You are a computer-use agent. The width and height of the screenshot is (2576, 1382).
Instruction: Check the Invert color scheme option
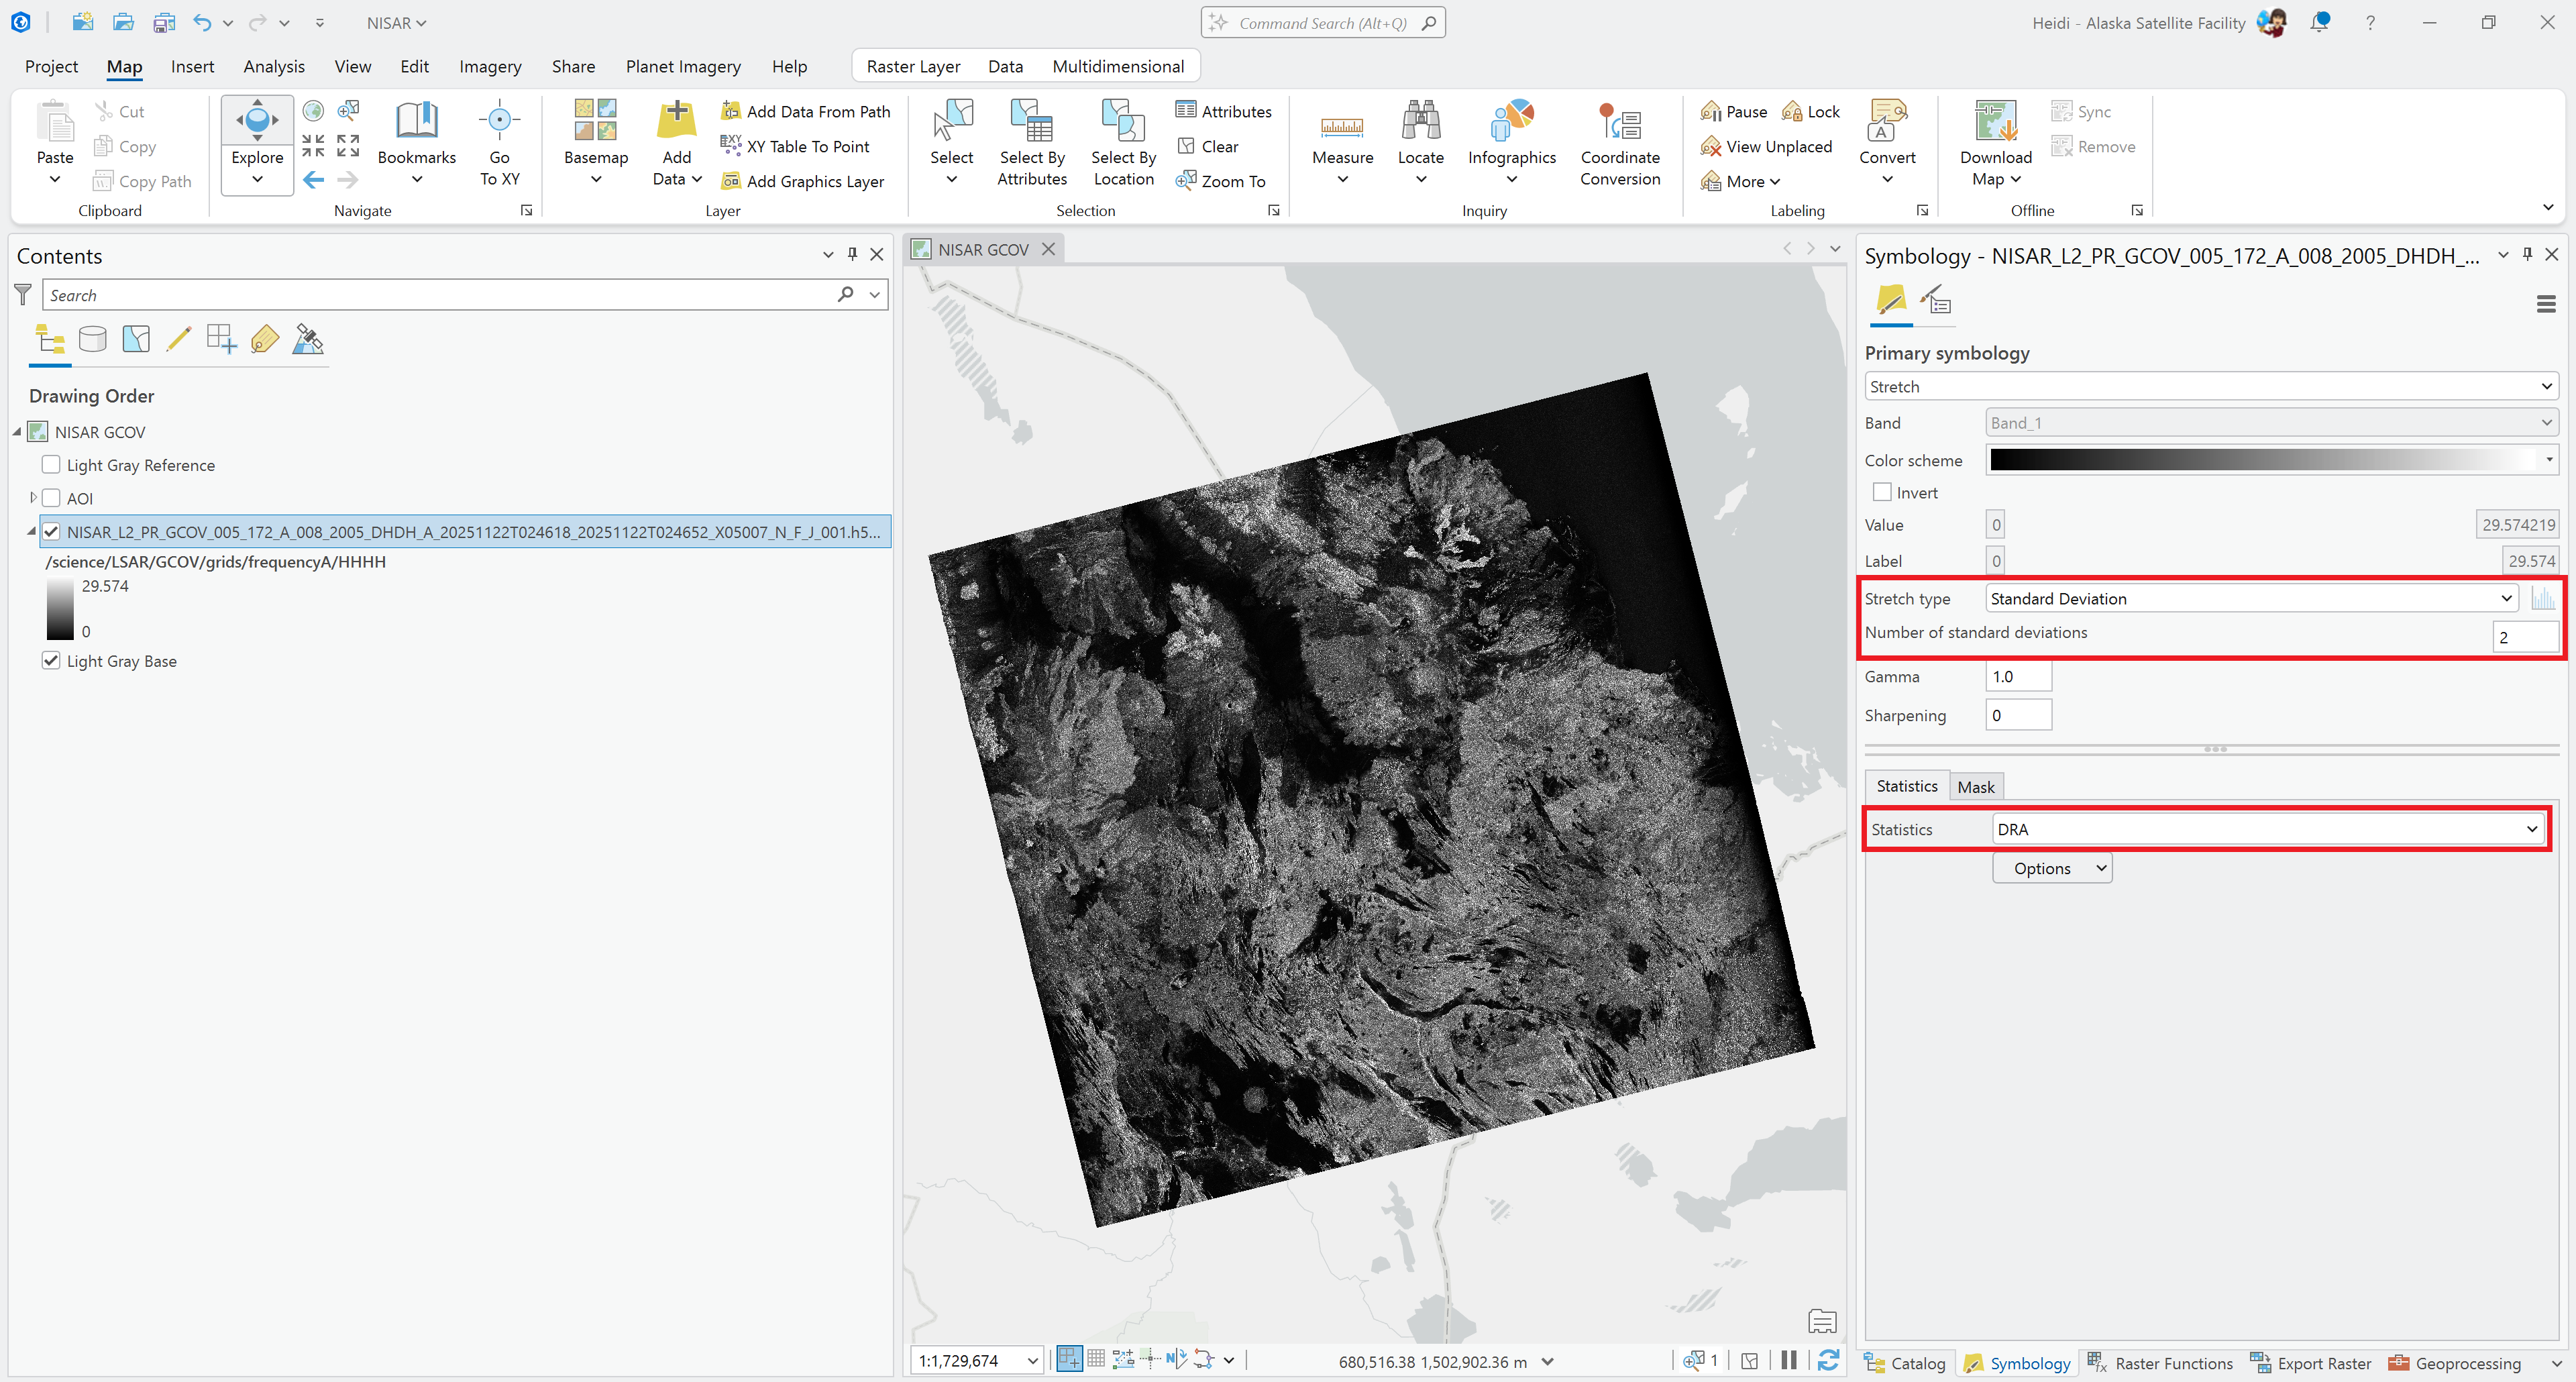pos(1882,492)
